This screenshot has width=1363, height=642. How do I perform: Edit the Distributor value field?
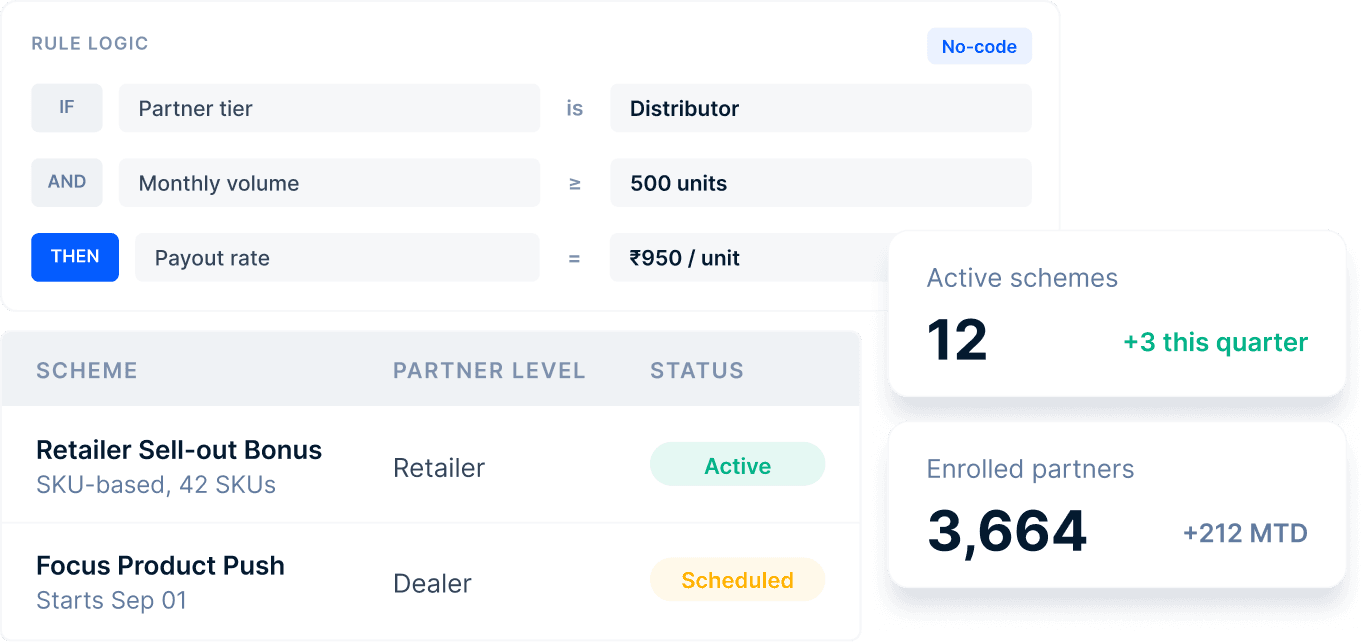click(x=820, y=108)
